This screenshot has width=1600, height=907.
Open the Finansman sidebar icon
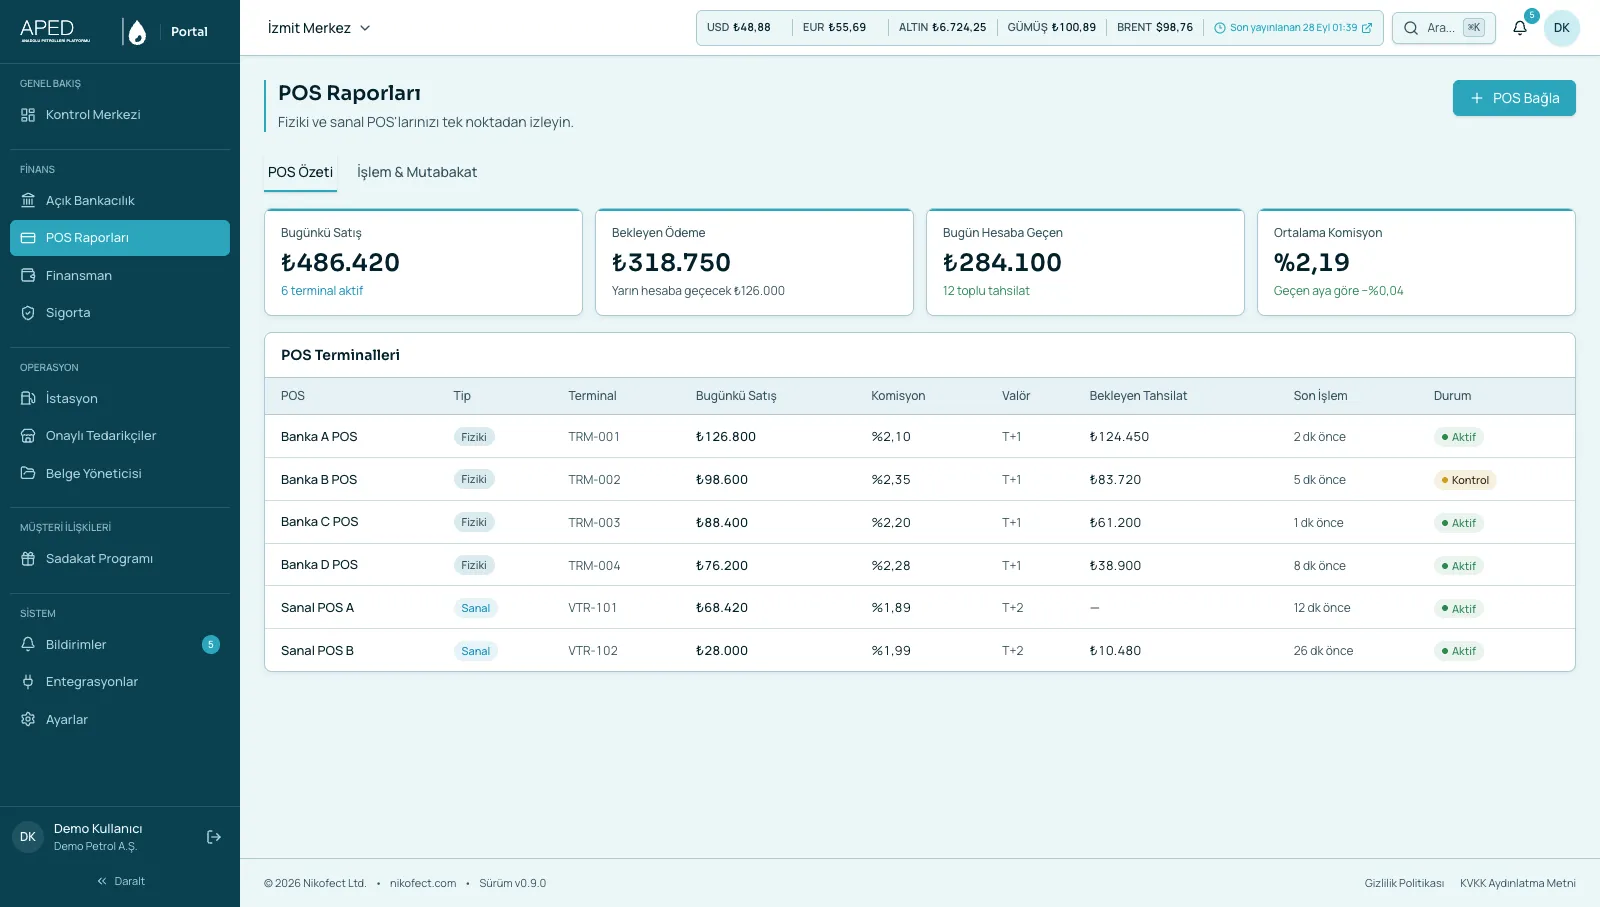pos(28,276)
